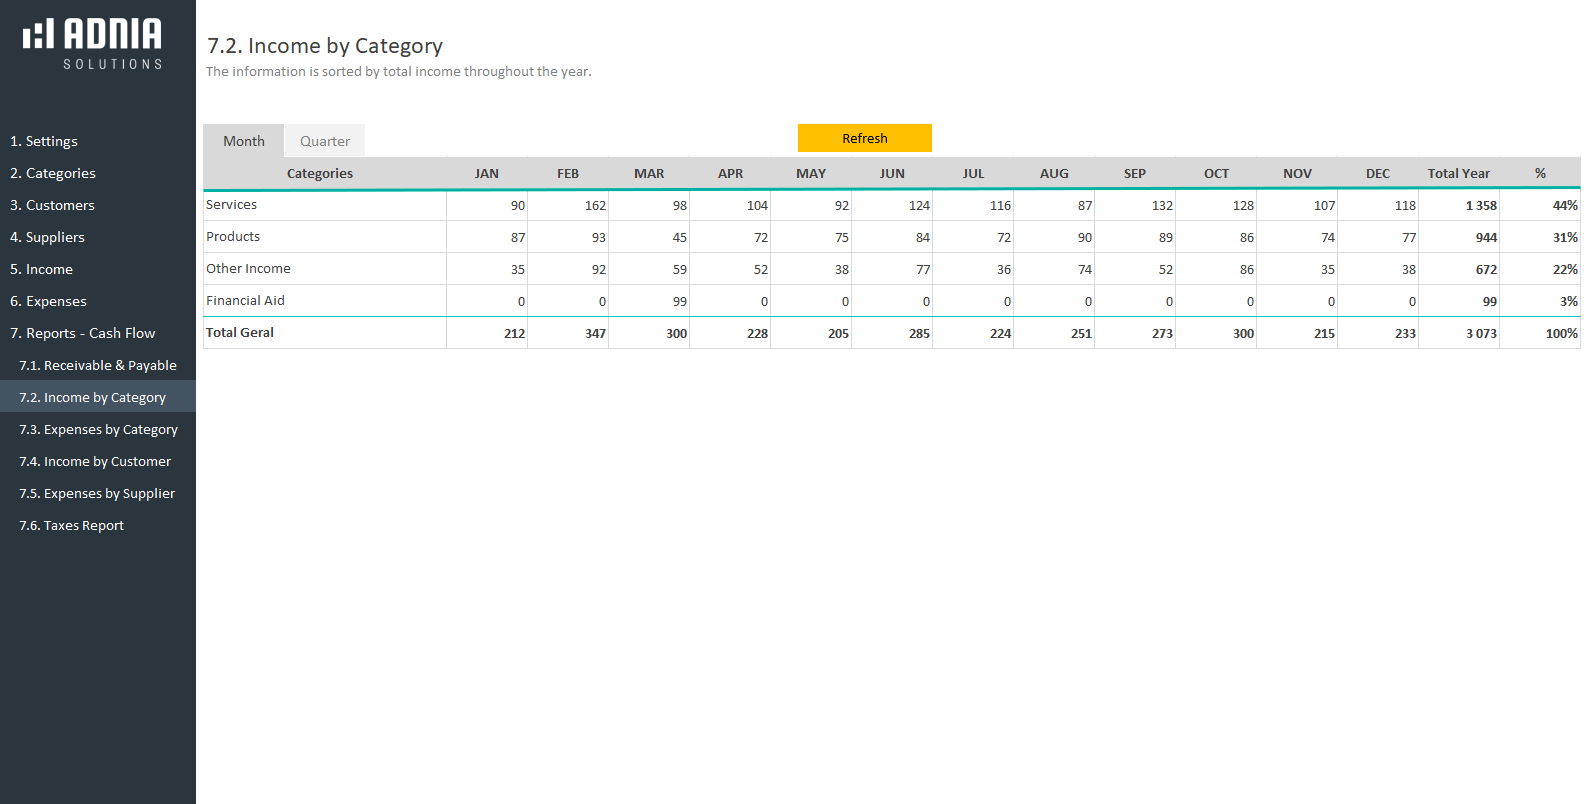The height and width of the screenshot is (804, 1589).
Task: Click the Adnia Solutions logo
Action: pos(93,44)
